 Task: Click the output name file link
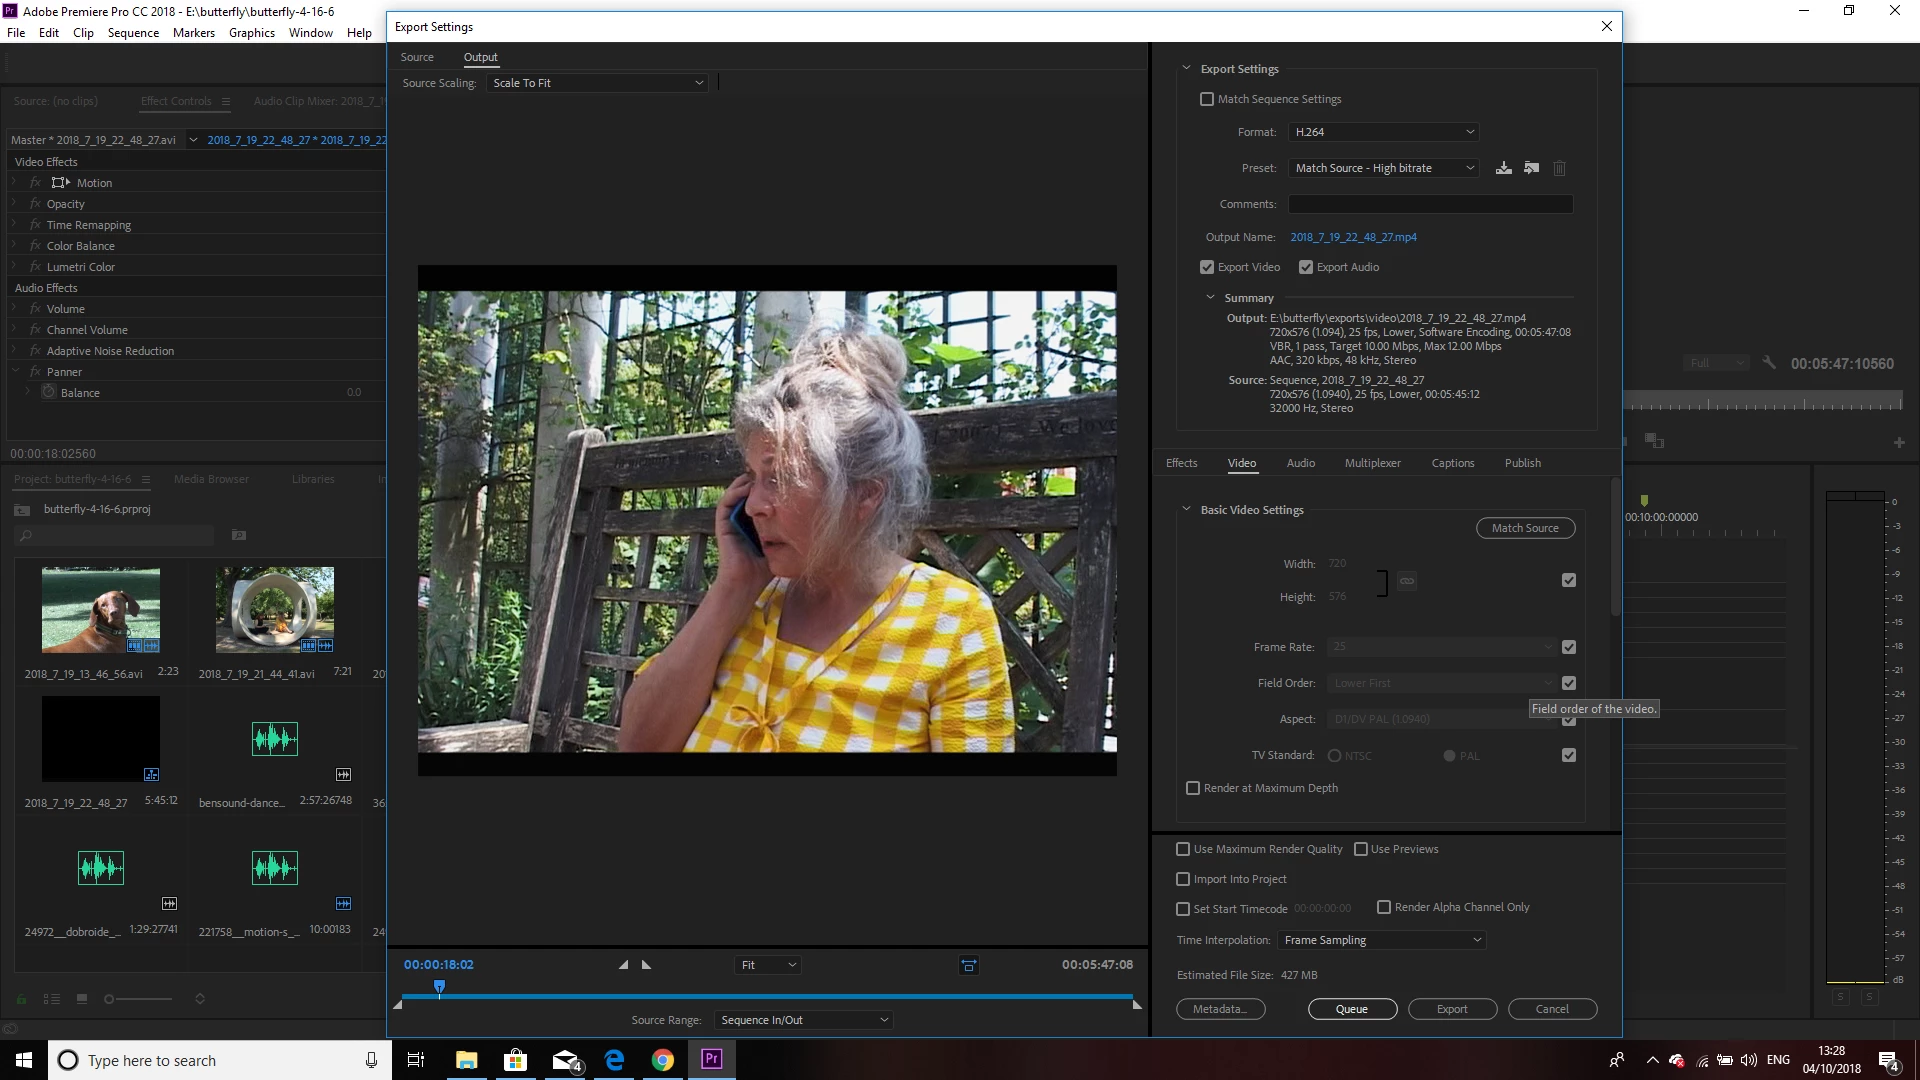pyautogui.click(x=1353, y=237)
